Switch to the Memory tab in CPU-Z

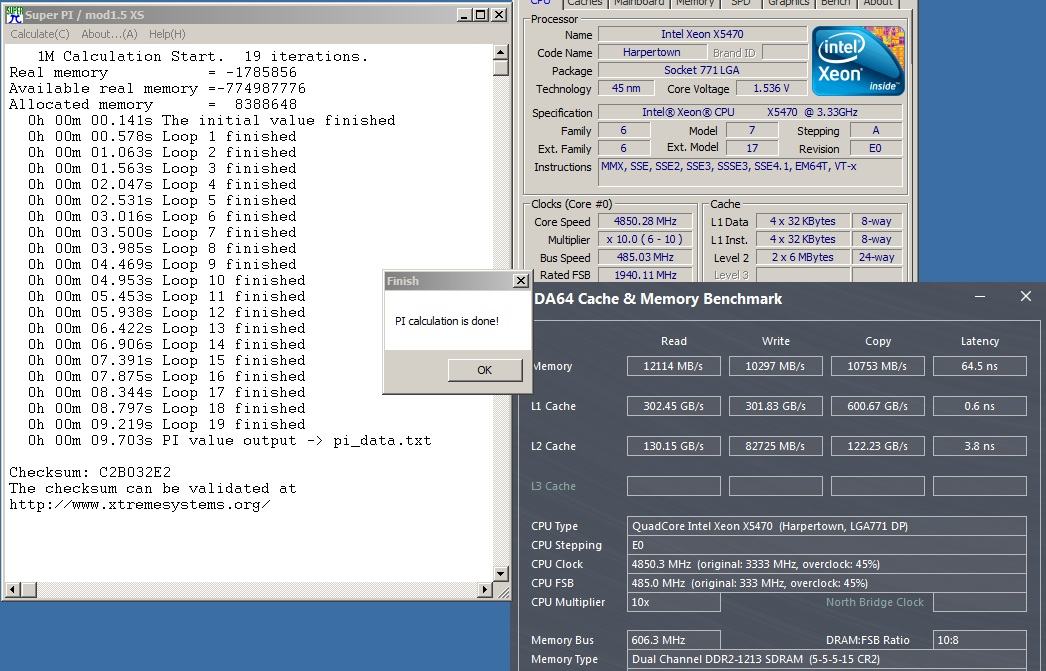(694, 3)
